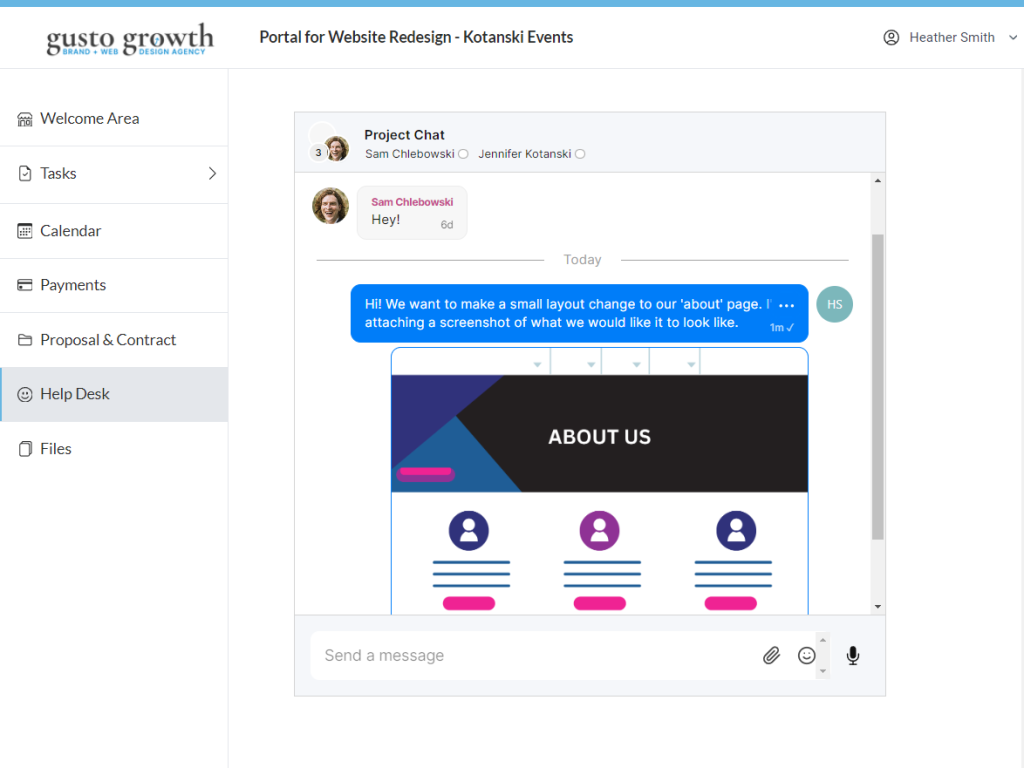This screenshot has height=768, width=1024.
Task: Click message input scroll down arrow
Action: [823, 671]
